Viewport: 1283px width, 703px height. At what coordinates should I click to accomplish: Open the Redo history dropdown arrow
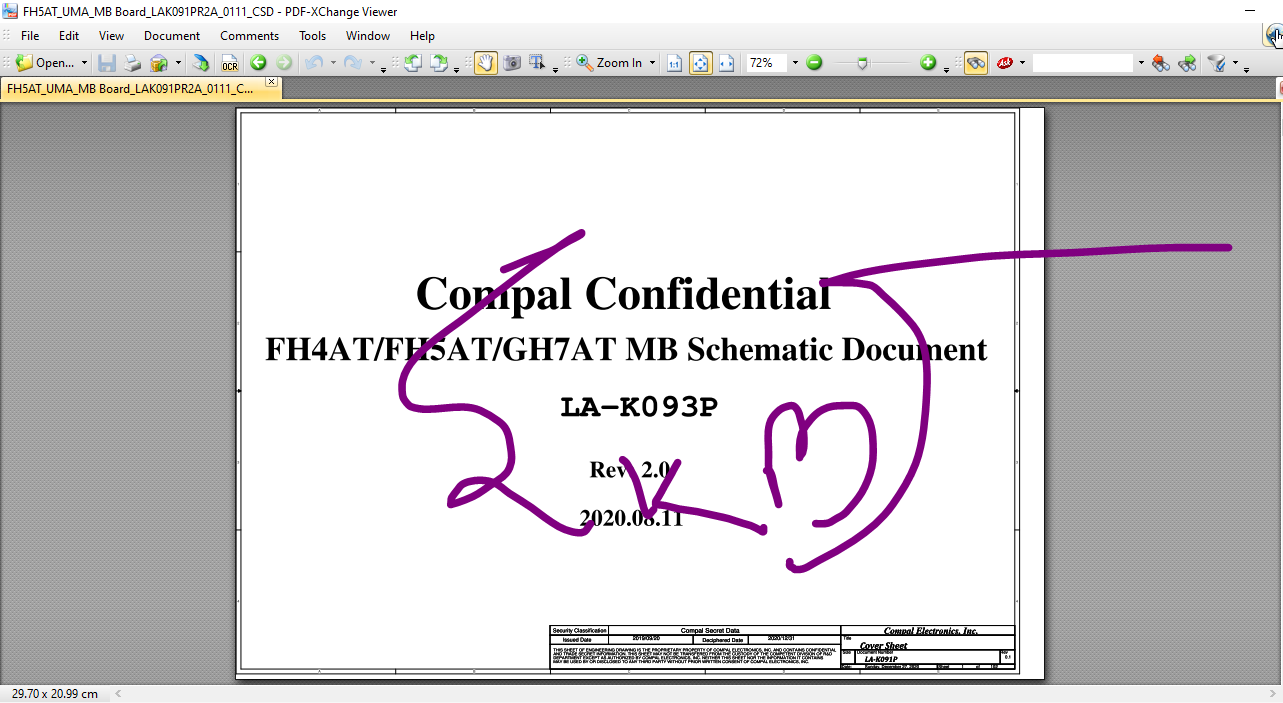tap(372, 63)
